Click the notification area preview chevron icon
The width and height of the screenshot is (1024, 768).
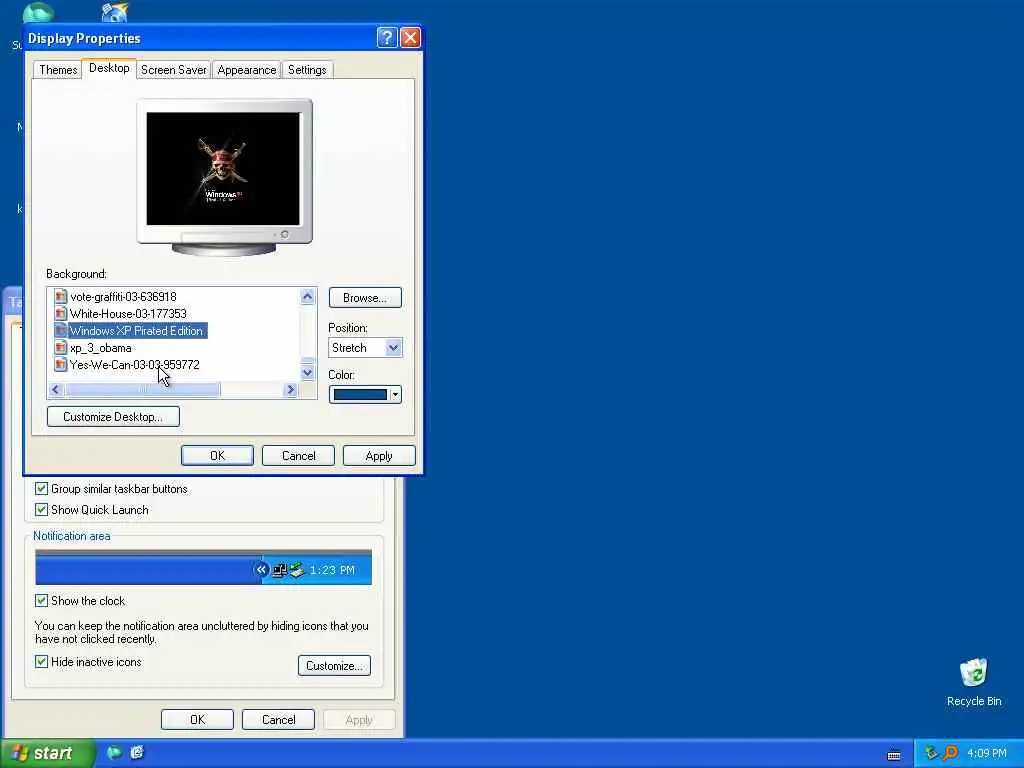[261, 569]
